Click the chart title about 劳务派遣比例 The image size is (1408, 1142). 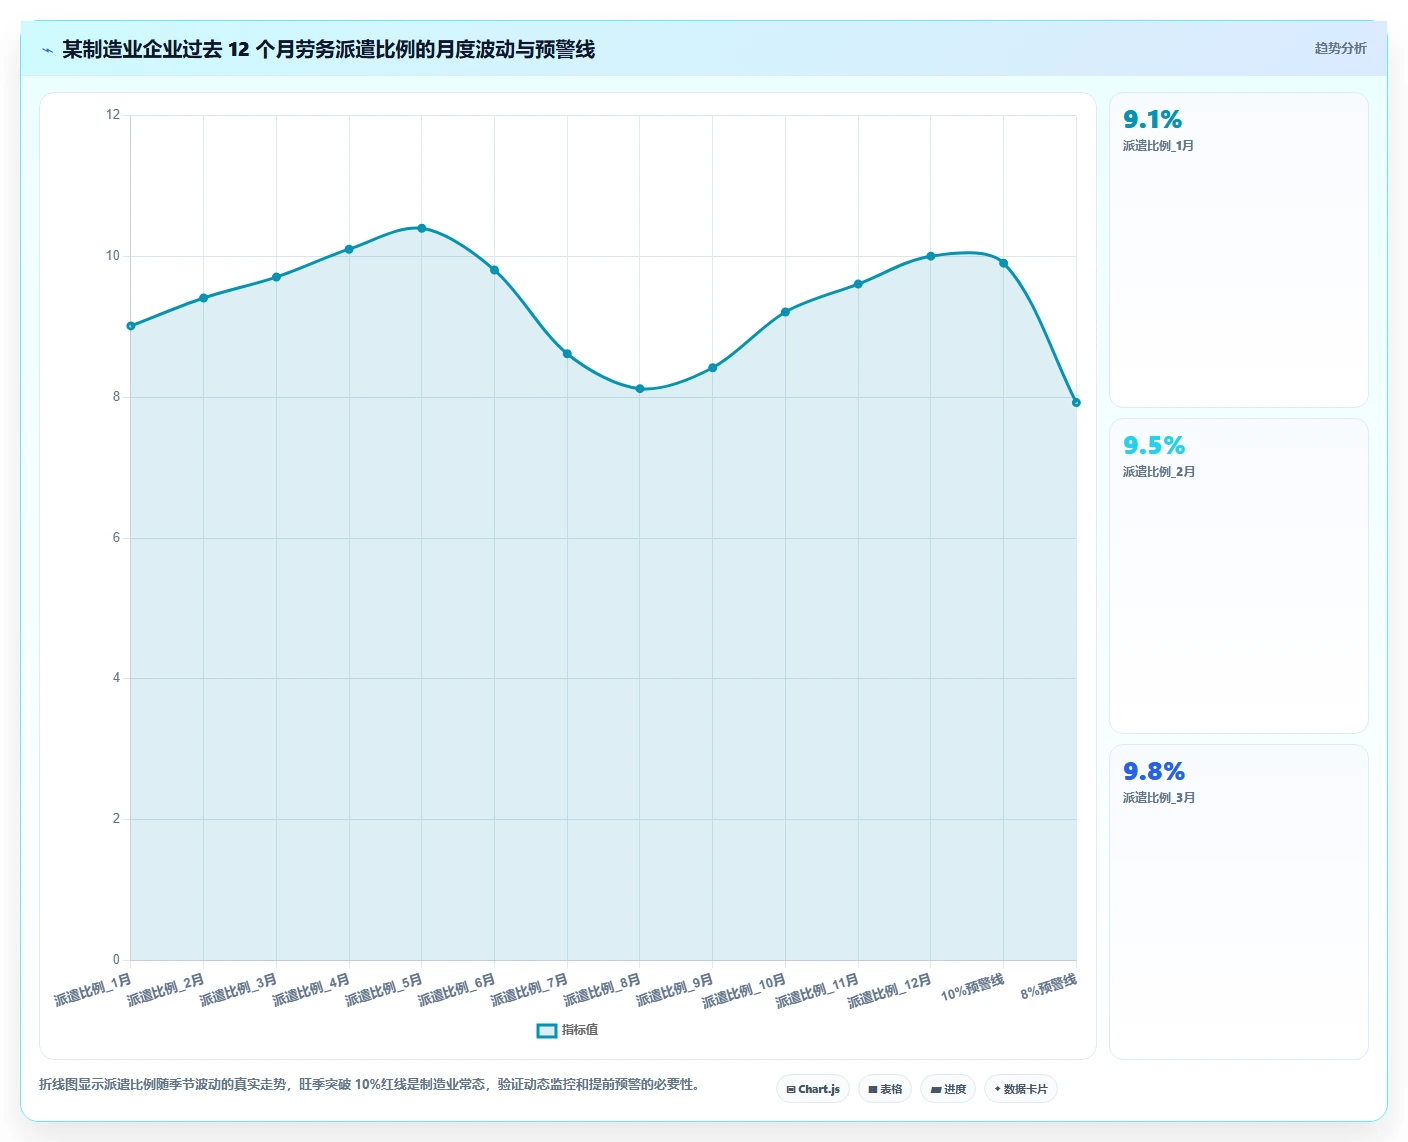tap(328, 49)
